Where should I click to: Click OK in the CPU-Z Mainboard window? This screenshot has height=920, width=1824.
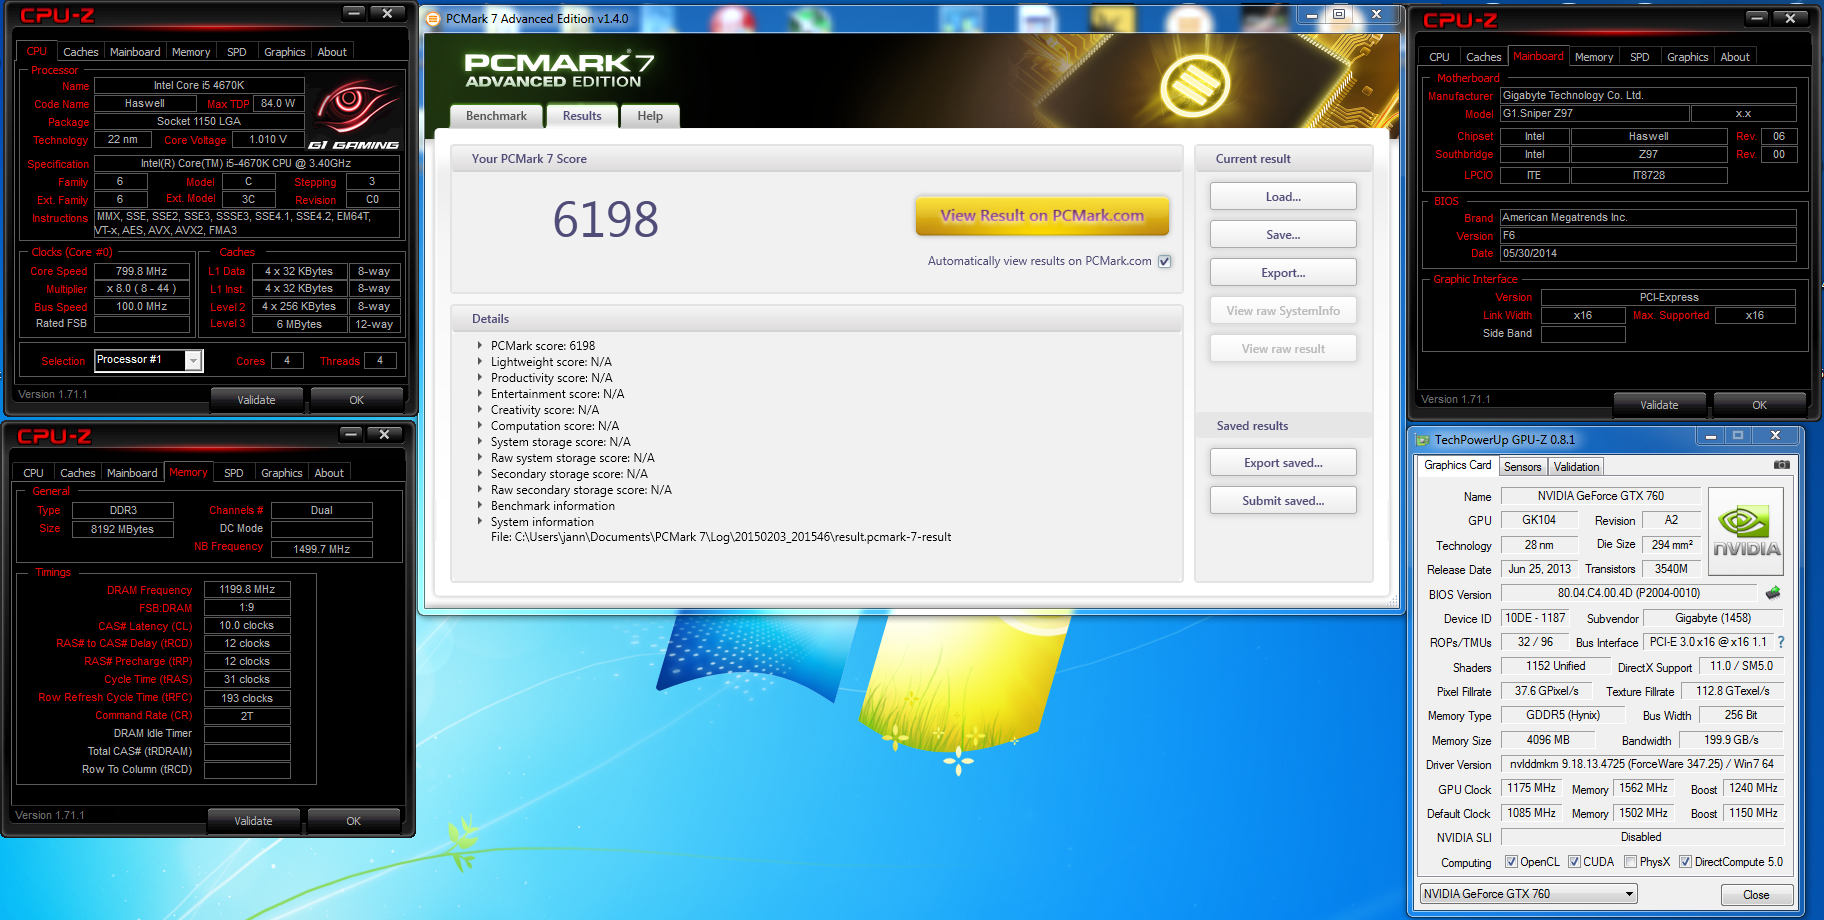pos(1759,405)
